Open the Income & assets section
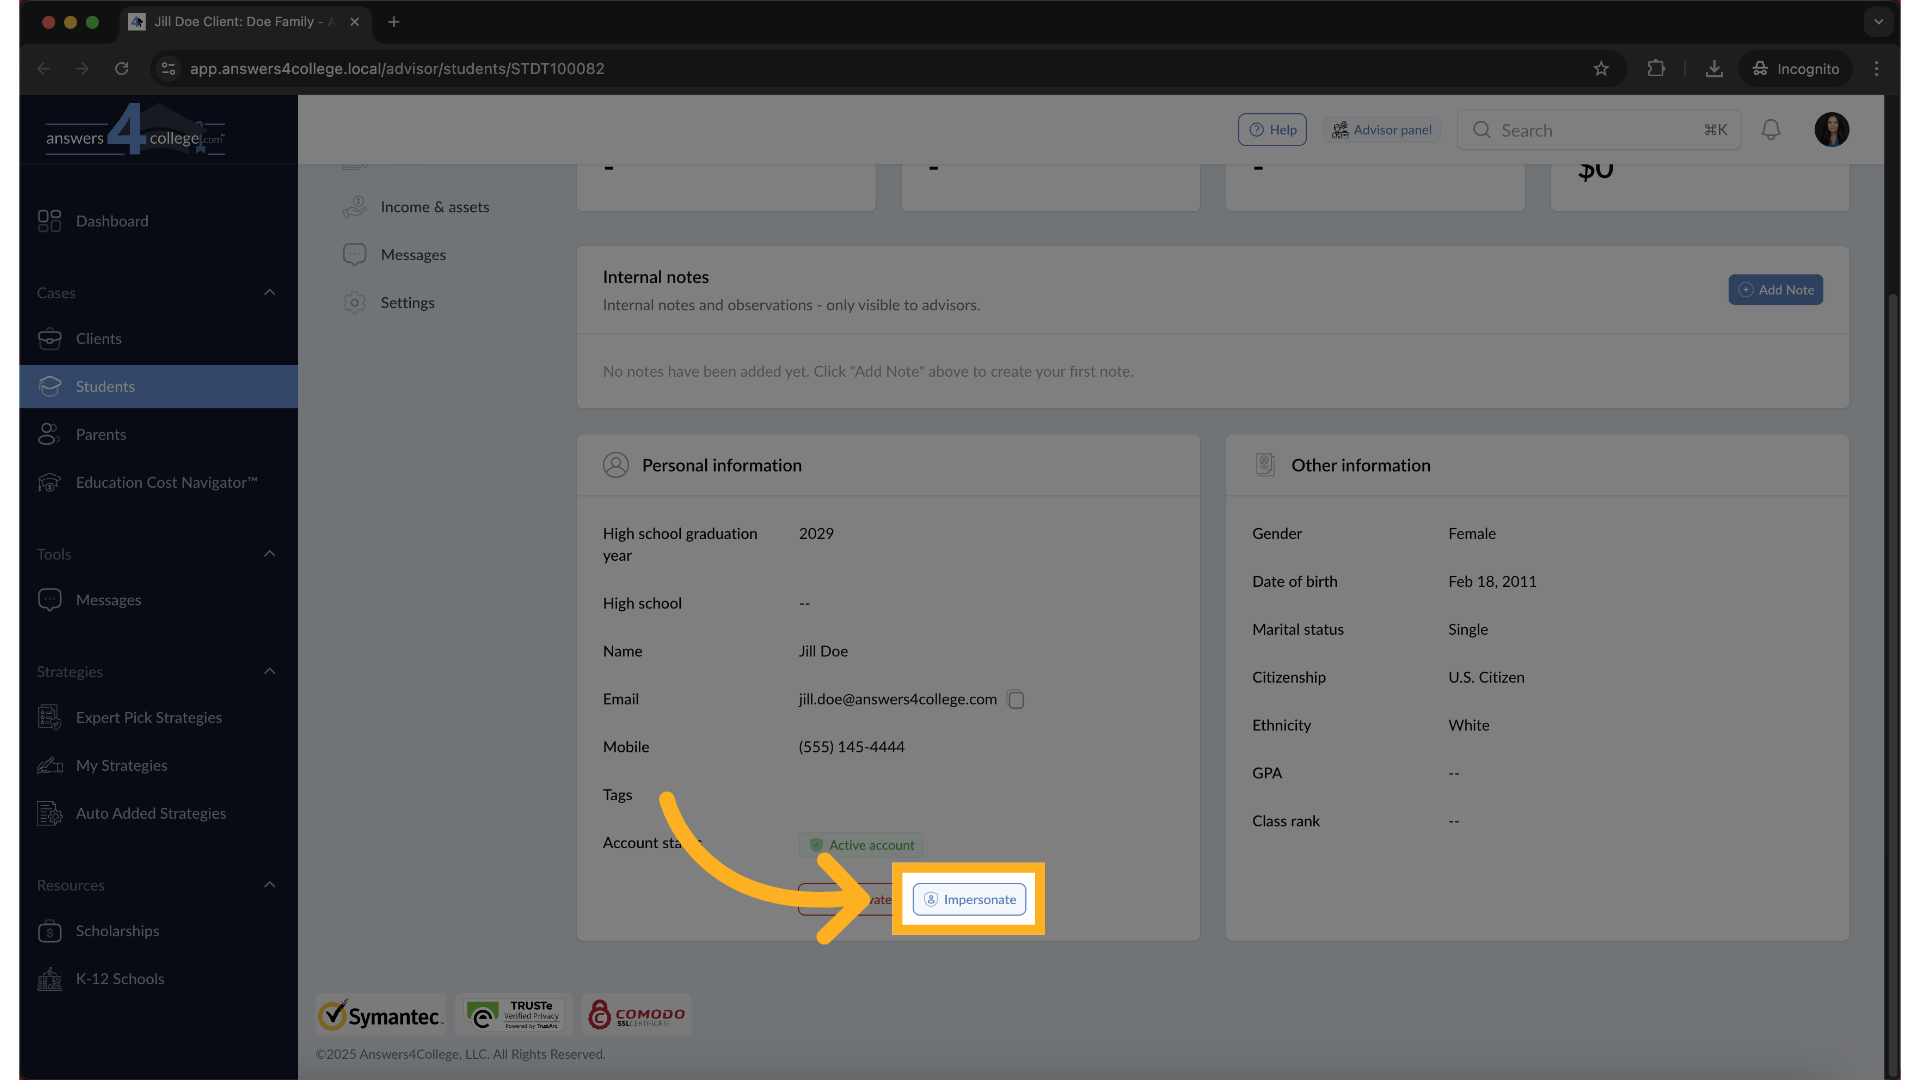This screenshot has height=1080, width=1920. 356,206
